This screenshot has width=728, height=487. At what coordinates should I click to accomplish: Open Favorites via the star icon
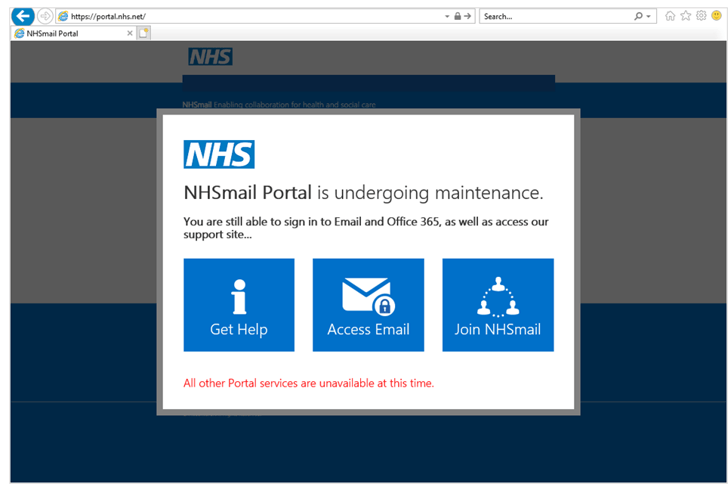click(686, 16)
